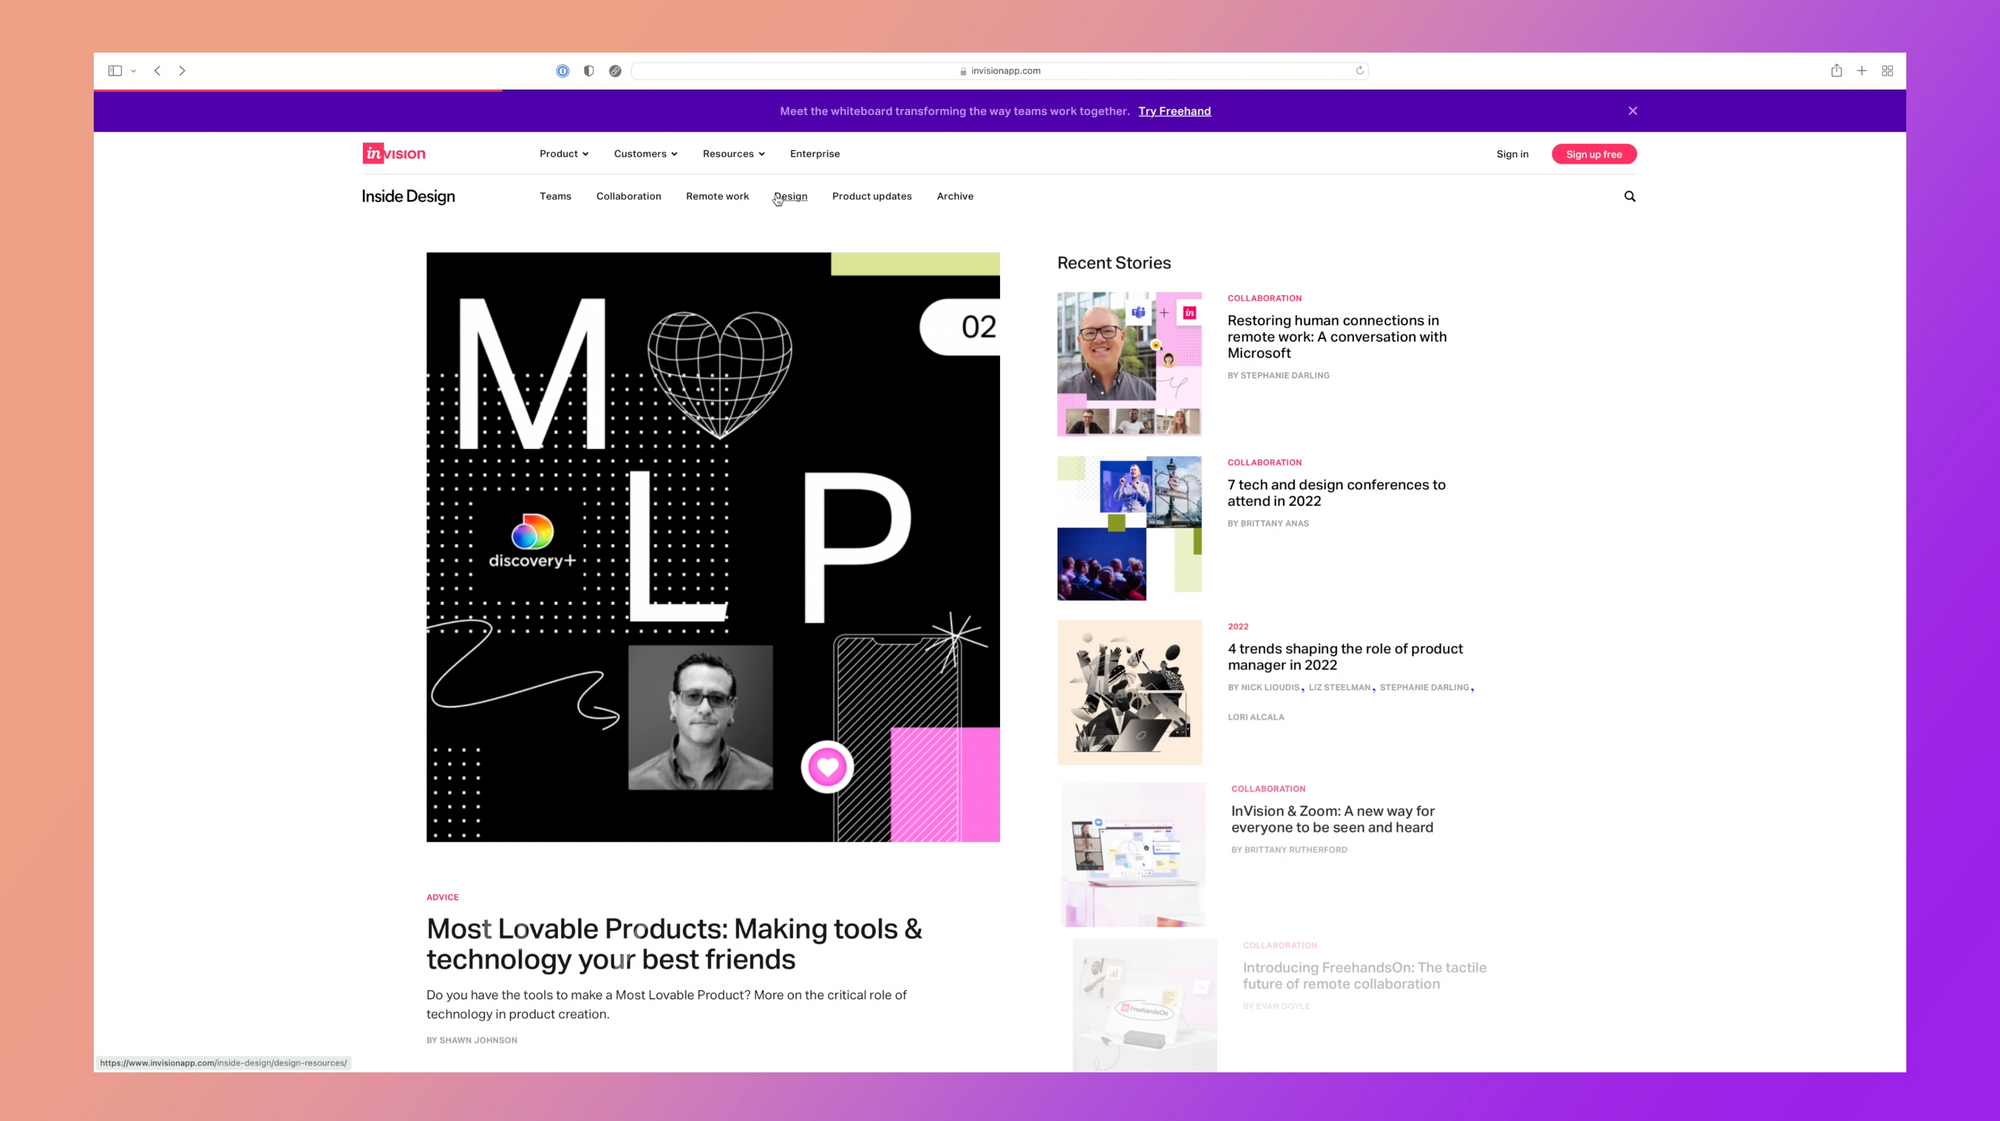The width and height of the screenshot is (2000, 1121).
Task: Click the new tab plus icon
Action: pos(1863,70)
